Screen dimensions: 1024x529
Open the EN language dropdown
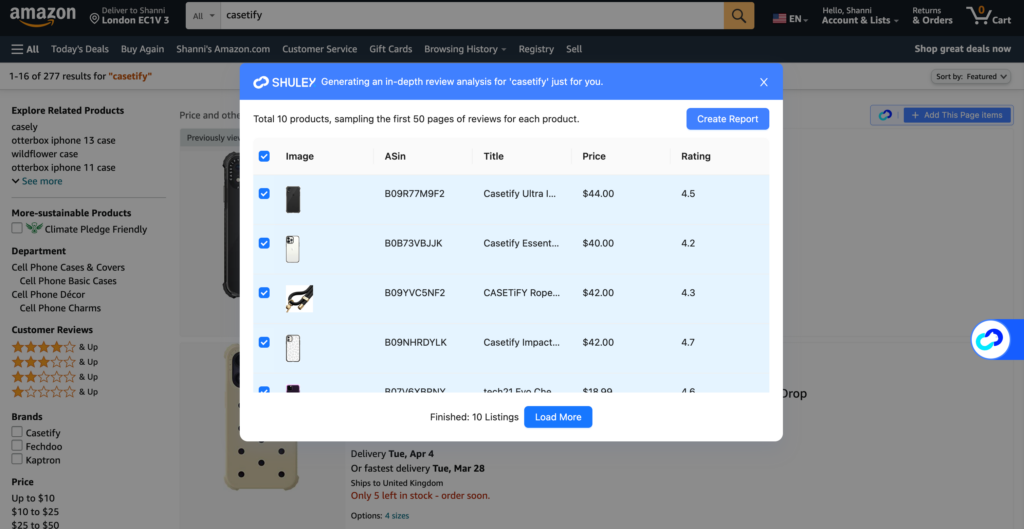click(x=791, y=19)
